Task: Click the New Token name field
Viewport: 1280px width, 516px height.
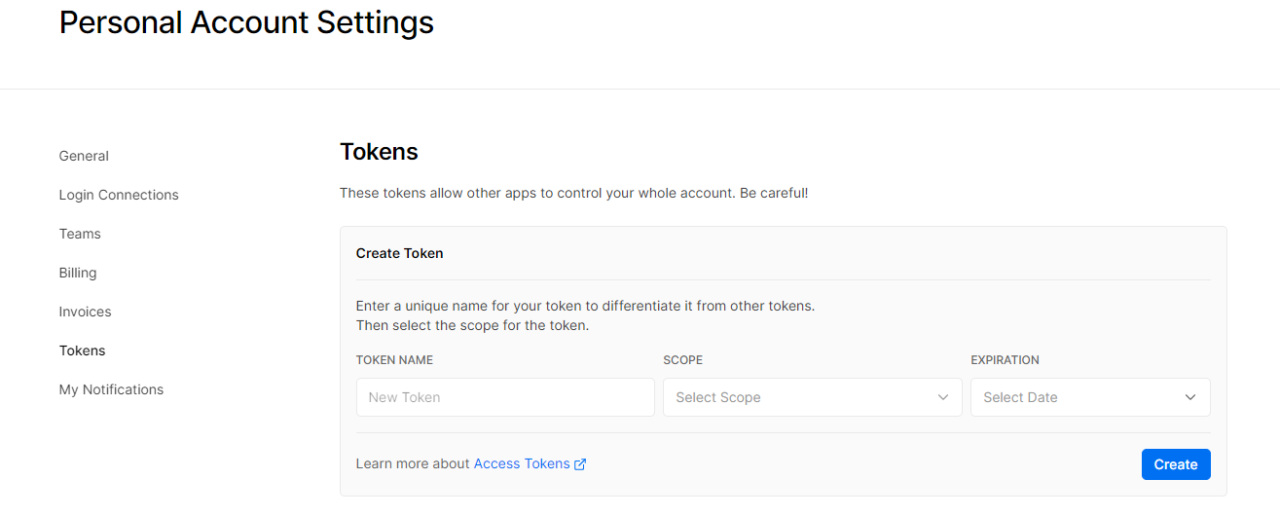Action: pyautogui.click(x=505, y=397)
